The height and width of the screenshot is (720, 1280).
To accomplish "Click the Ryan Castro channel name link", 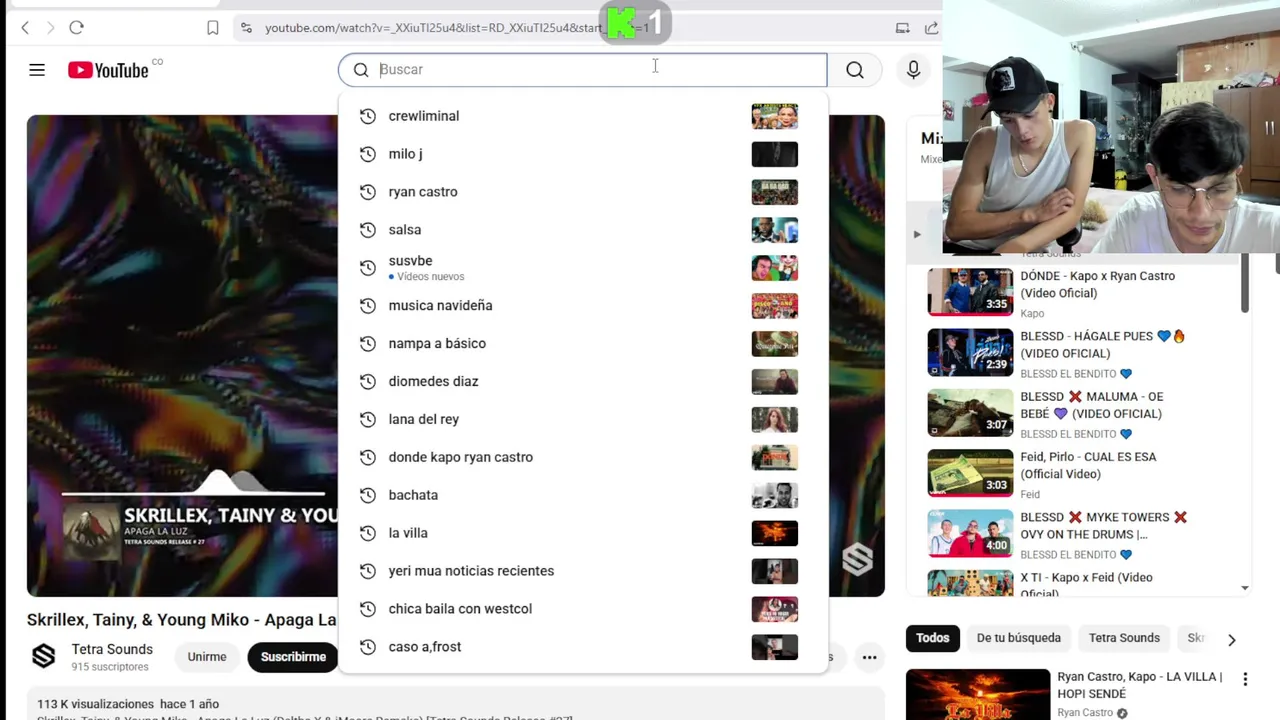I will pyautogui.click(x=1085, y=713).
